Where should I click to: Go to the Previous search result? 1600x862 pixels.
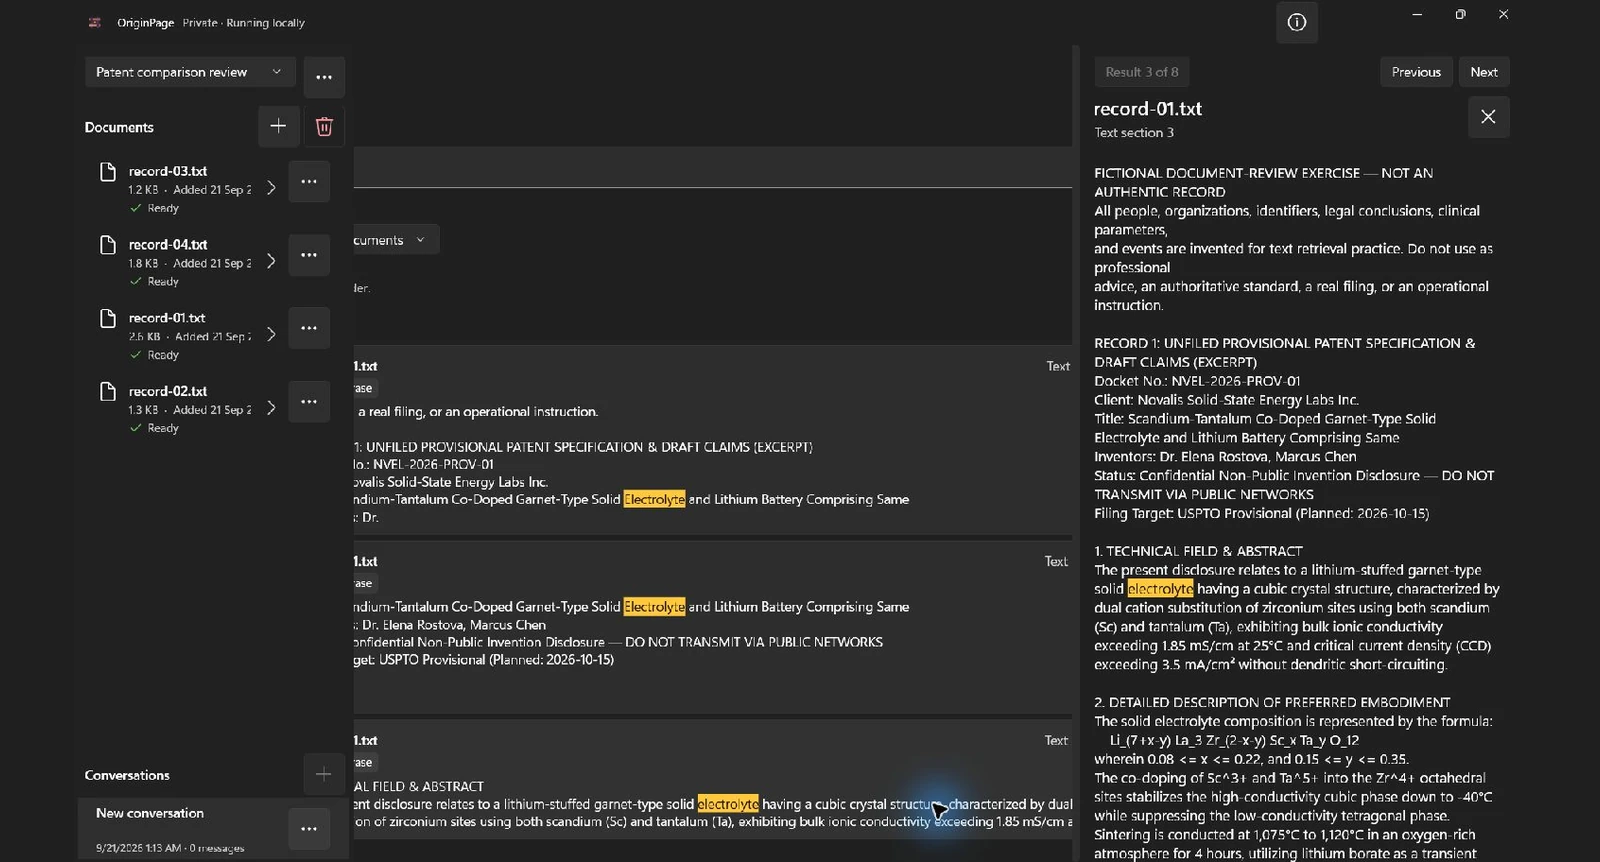coord(1416,72)
